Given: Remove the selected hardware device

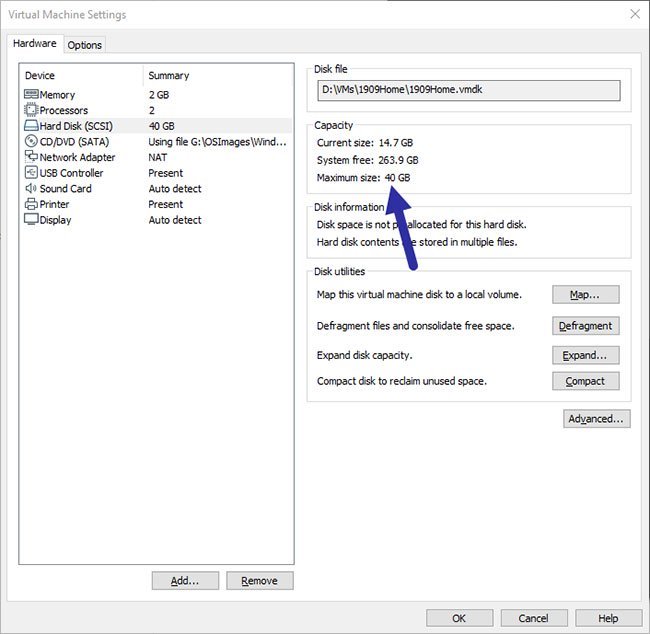Looking at the screenshot, I should click(x=260, y=581).
